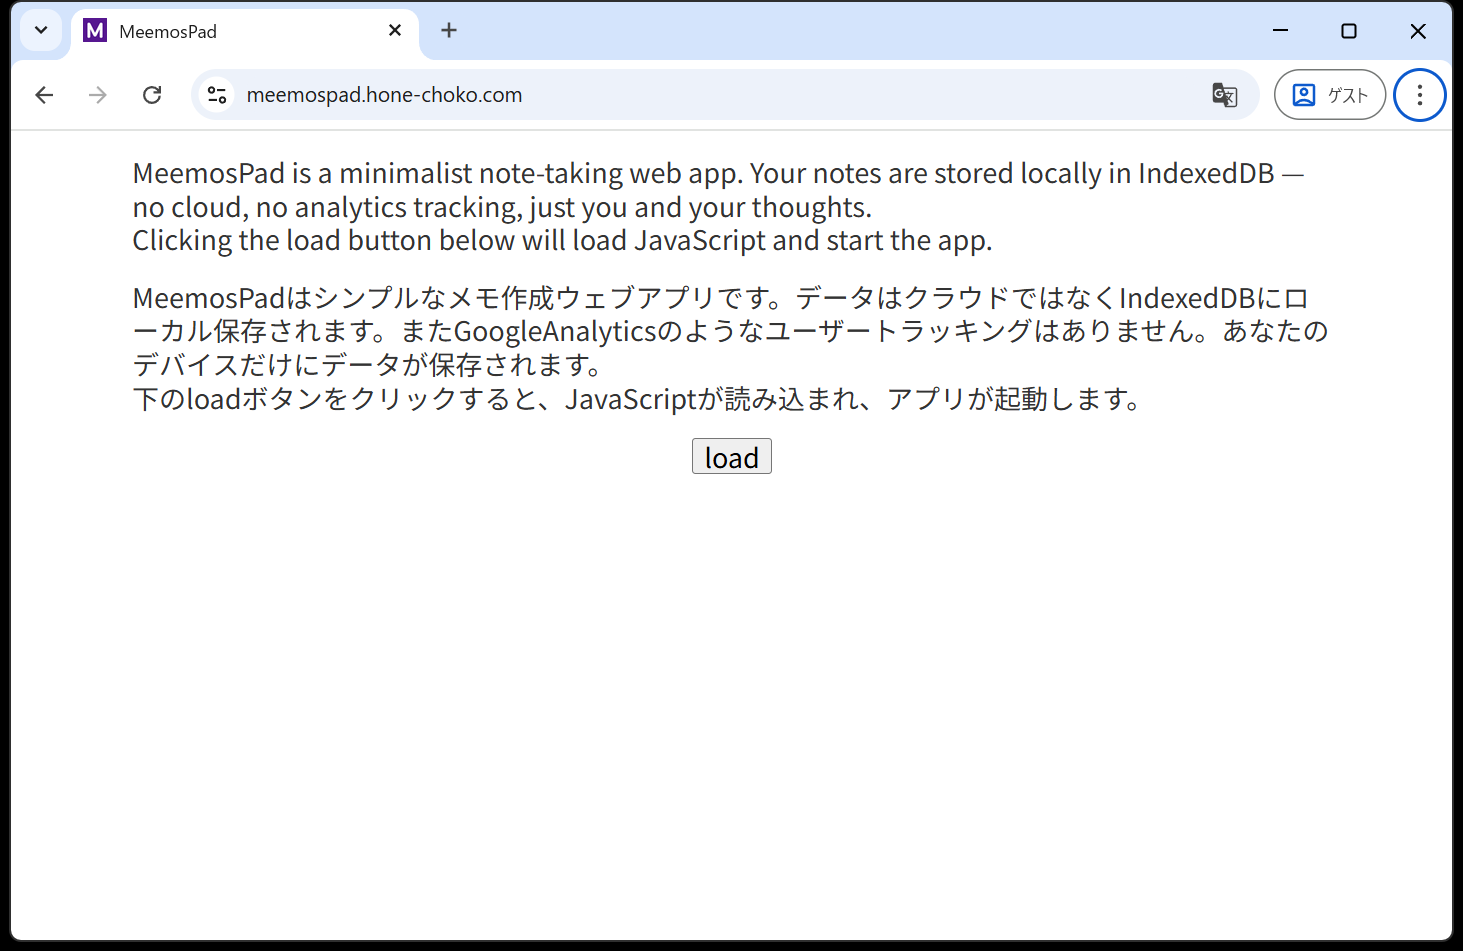This screenshot has height=951, width=1463.
Task: Close the MeemosPad tab
Action: tap(395, 30)
